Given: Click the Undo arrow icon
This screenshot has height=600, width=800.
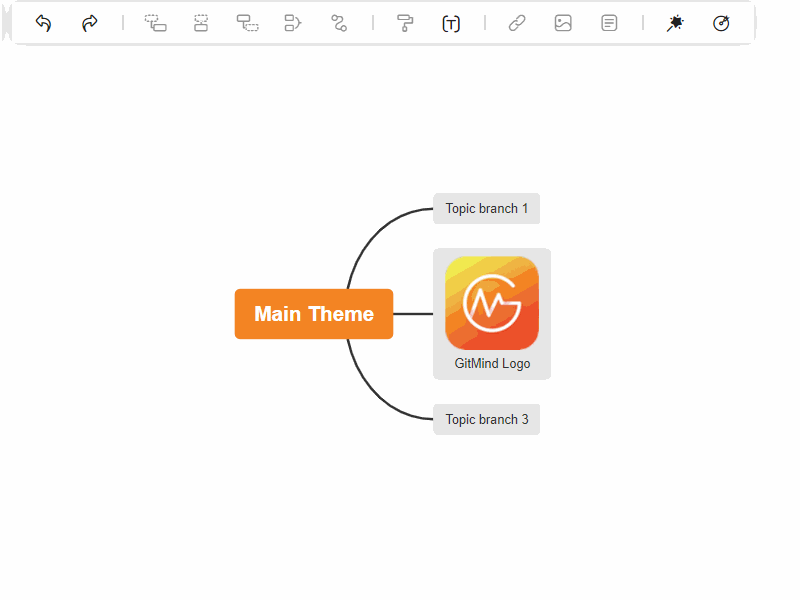Looking at the screenshot, I should [x=43, y=23].
